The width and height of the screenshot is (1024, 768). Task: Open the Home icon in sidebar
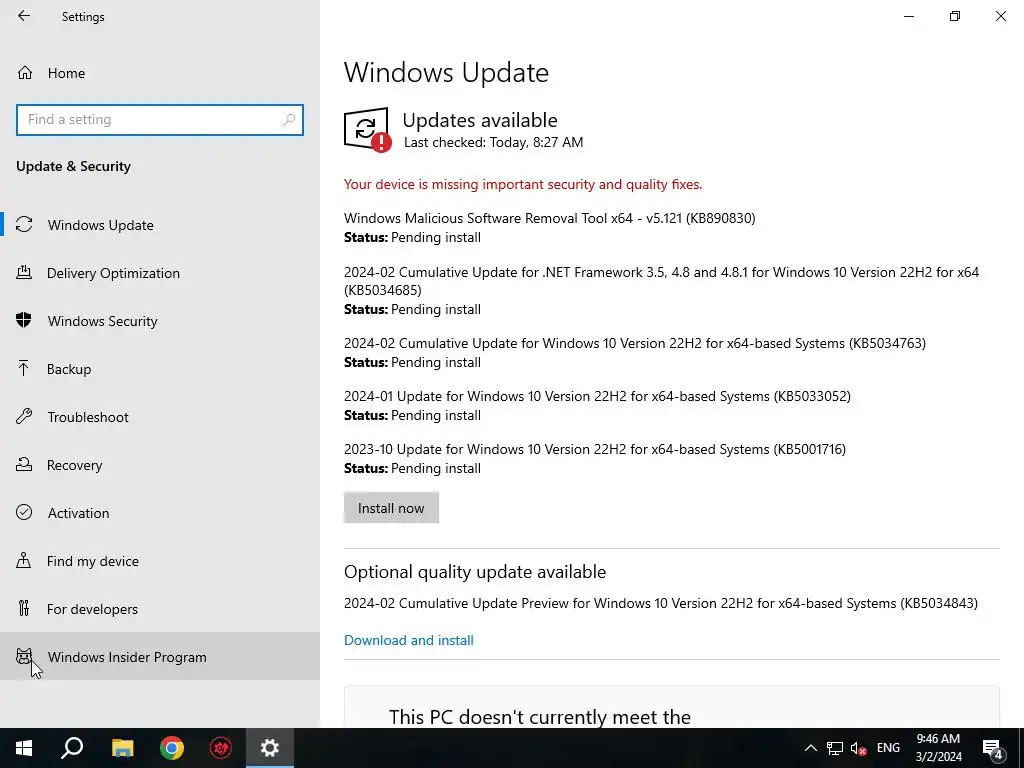[x=25, y=72]
